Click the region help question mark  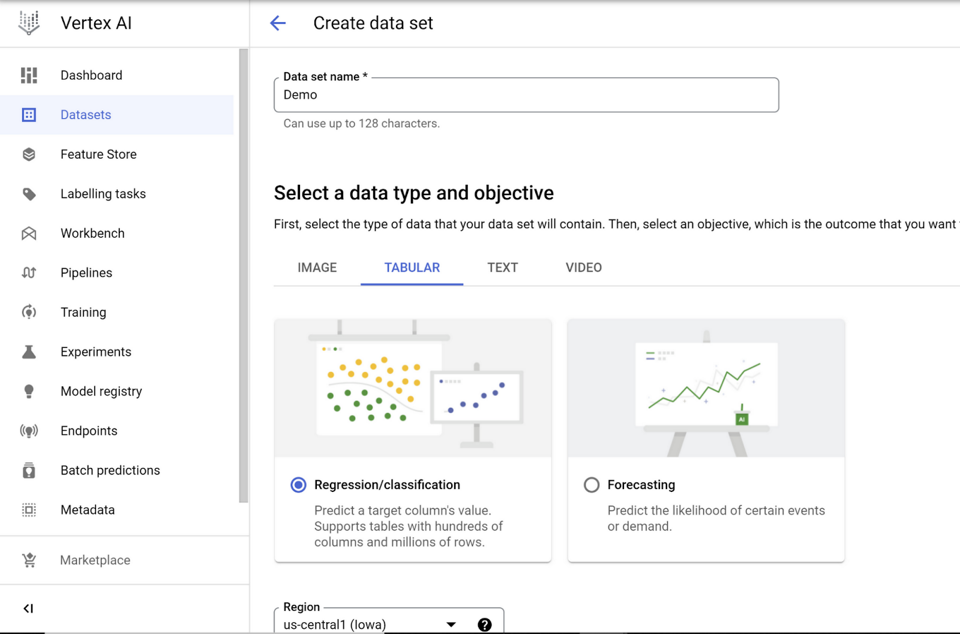coord(484,624)
